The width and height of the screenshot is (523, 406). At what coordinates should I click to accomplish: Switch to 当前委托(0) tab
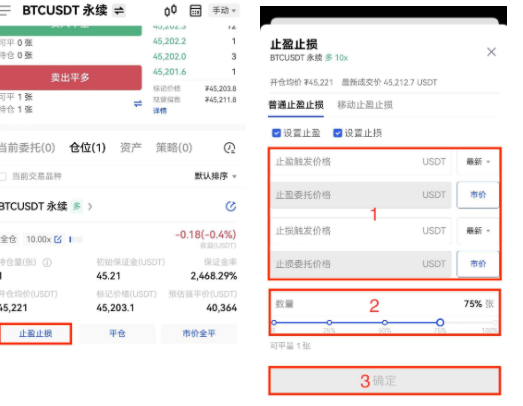click(x=27, y=147)
